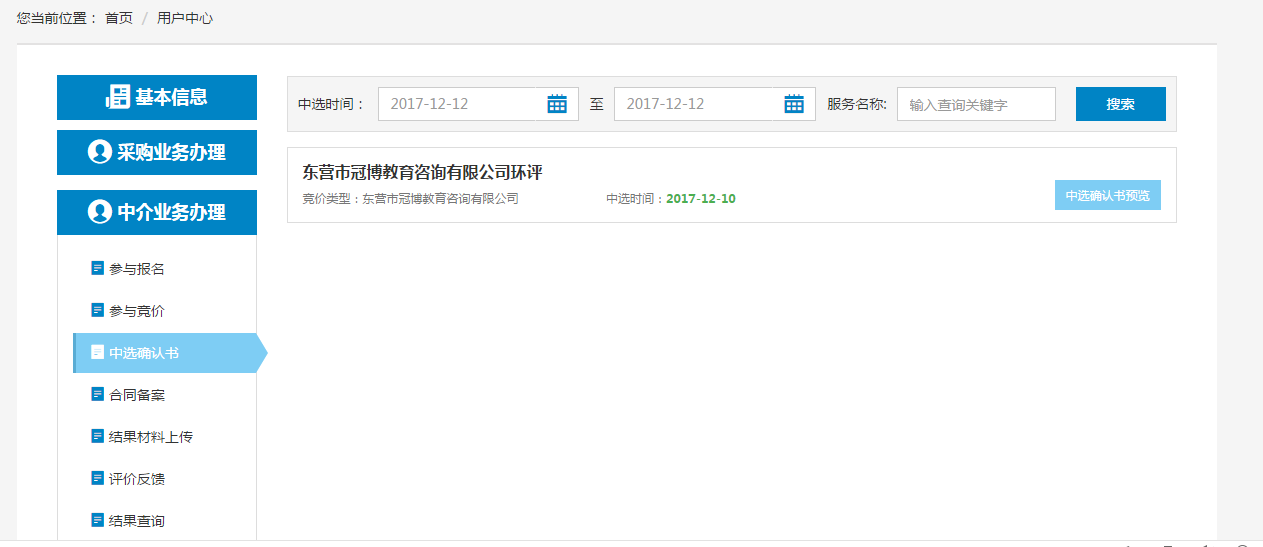Click the 合同备案 document icon
Image resolution: width=1263 pixels, height=547 pixels.
[97, 394]
